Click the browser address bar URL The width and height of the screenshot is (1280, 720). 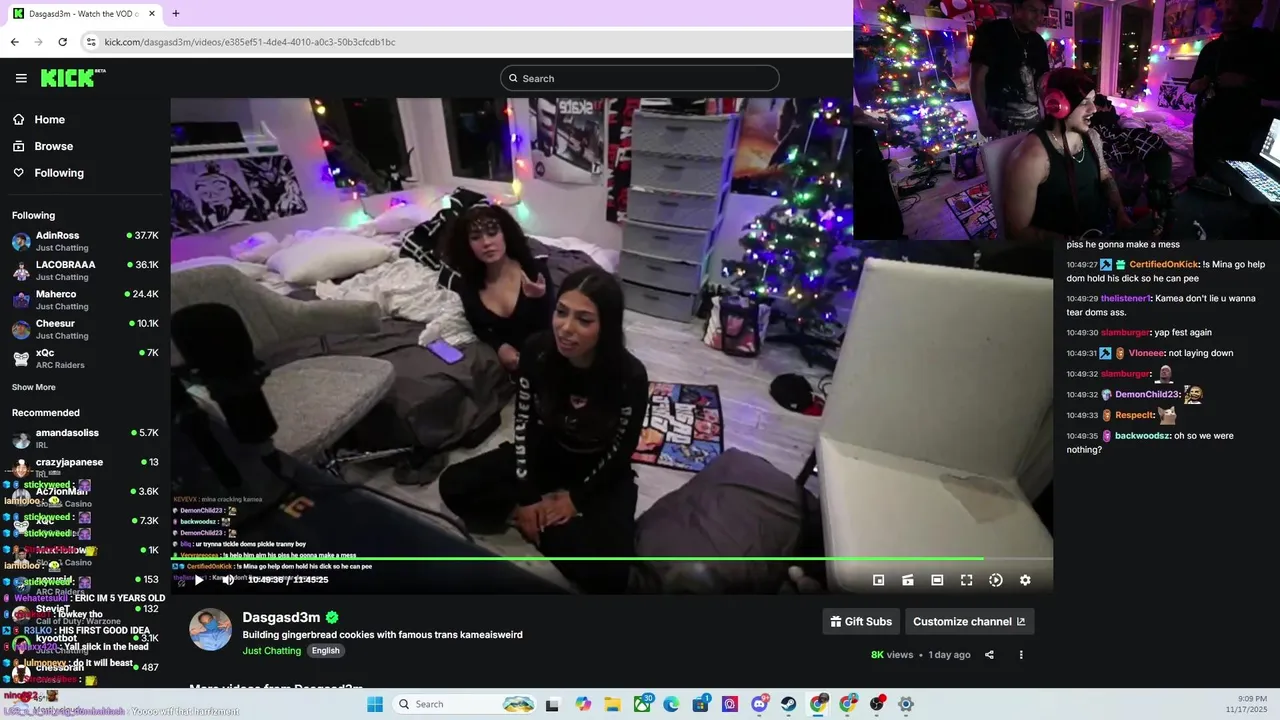pyautogui.click(x=250, y=42)
